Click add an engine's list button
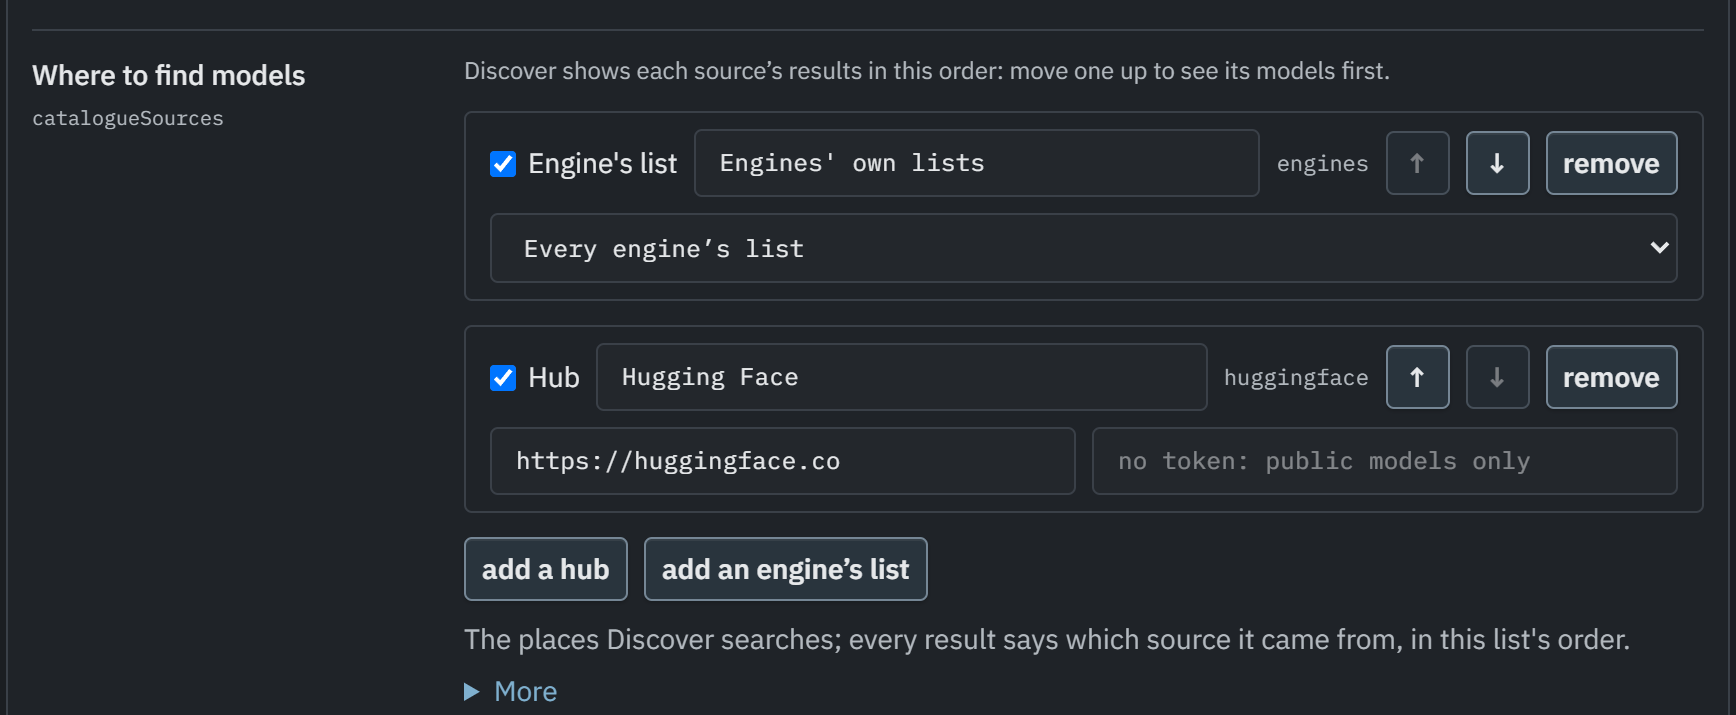Viewport: 1736px width, 715px height. pyautogui.click(x=785, y=569)
